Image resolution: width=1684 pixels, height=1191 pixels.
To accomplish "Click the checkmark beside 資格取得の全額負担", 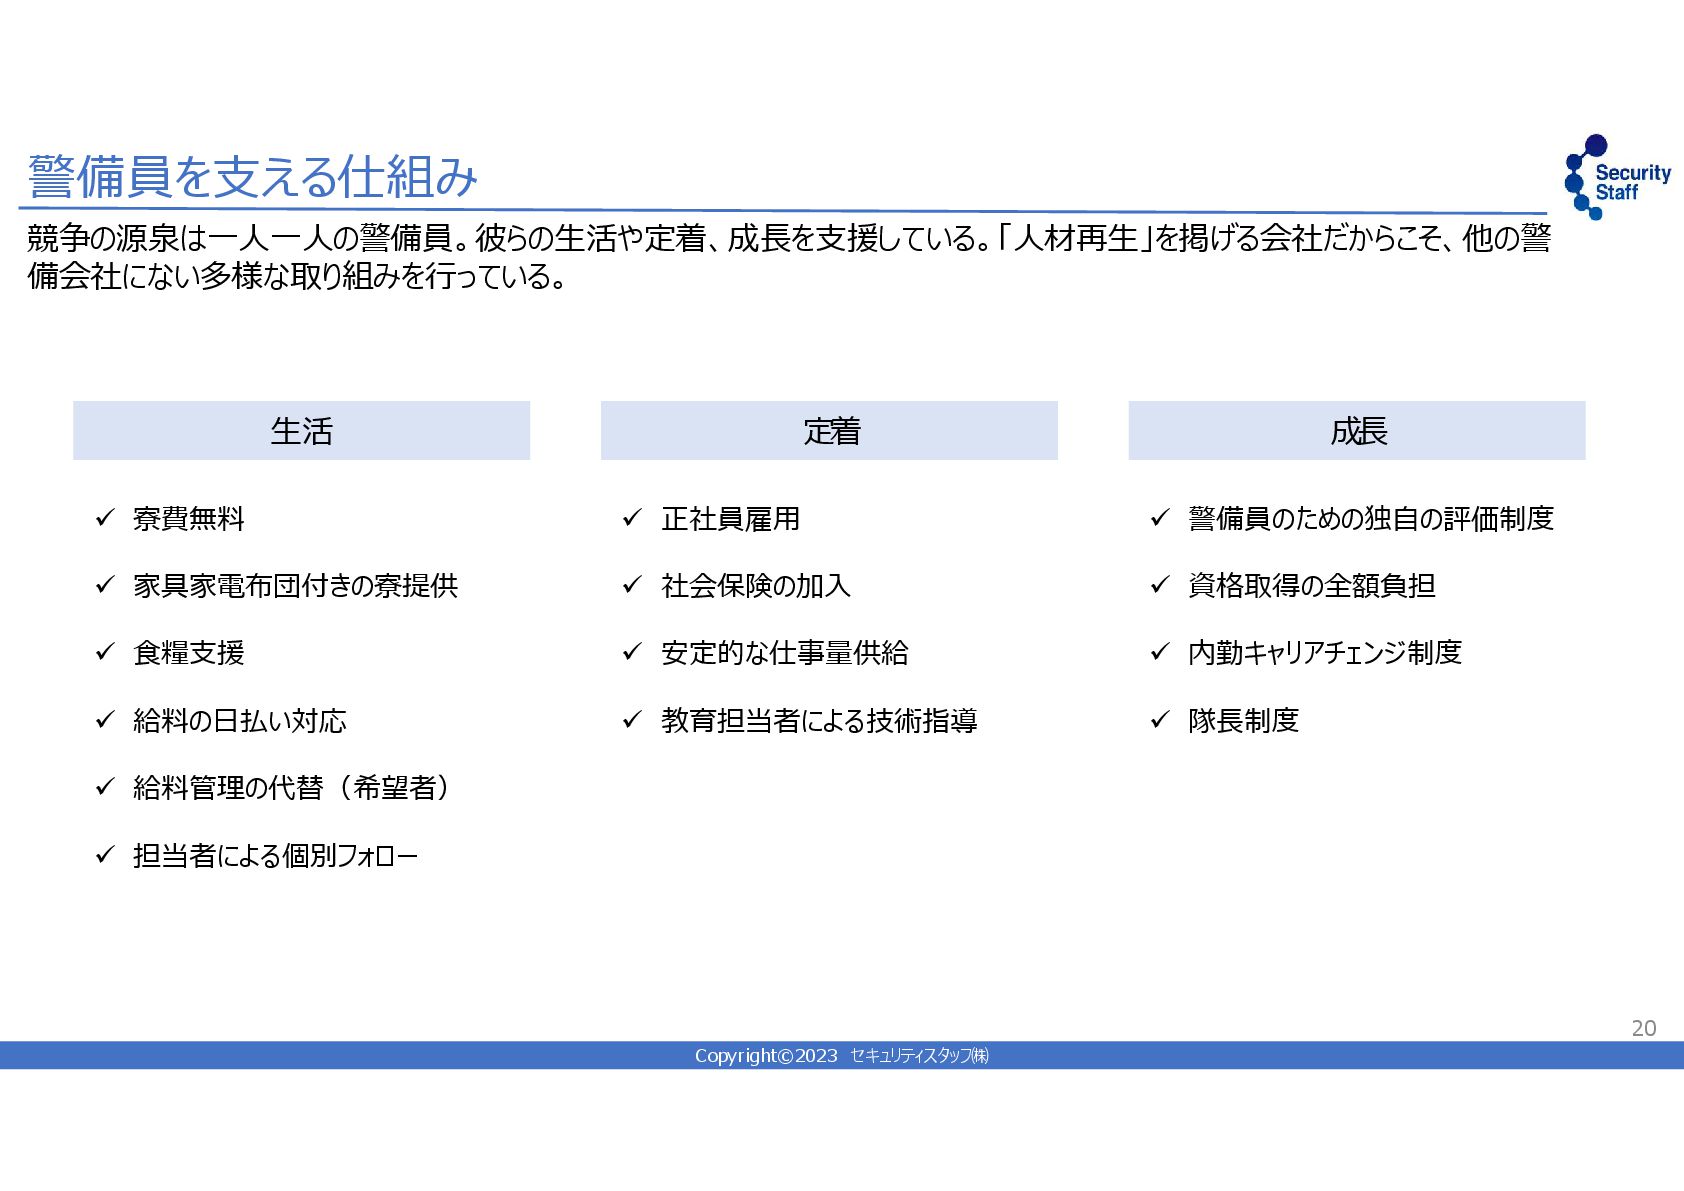I will (x=1160, y=585).
